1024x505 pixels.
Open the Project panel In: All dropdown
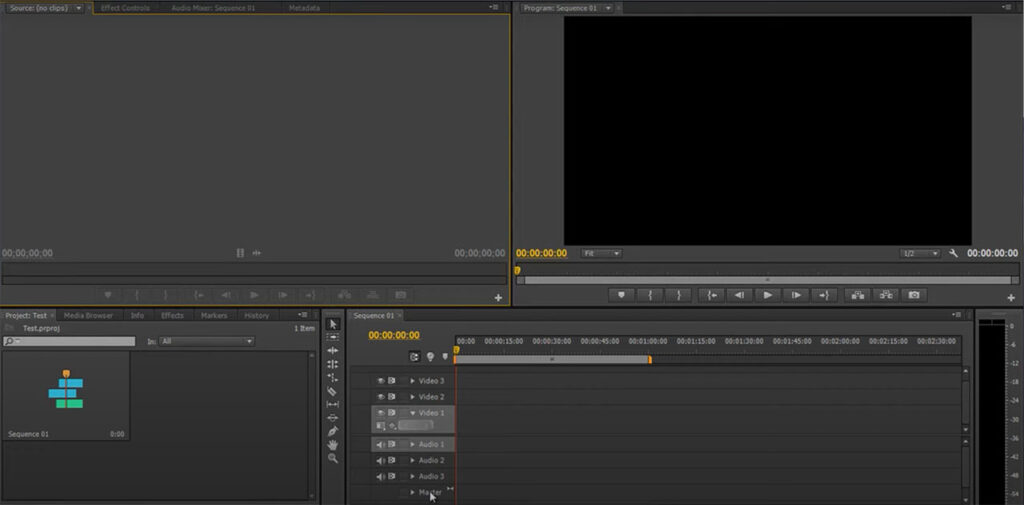(x=207, y=342)
